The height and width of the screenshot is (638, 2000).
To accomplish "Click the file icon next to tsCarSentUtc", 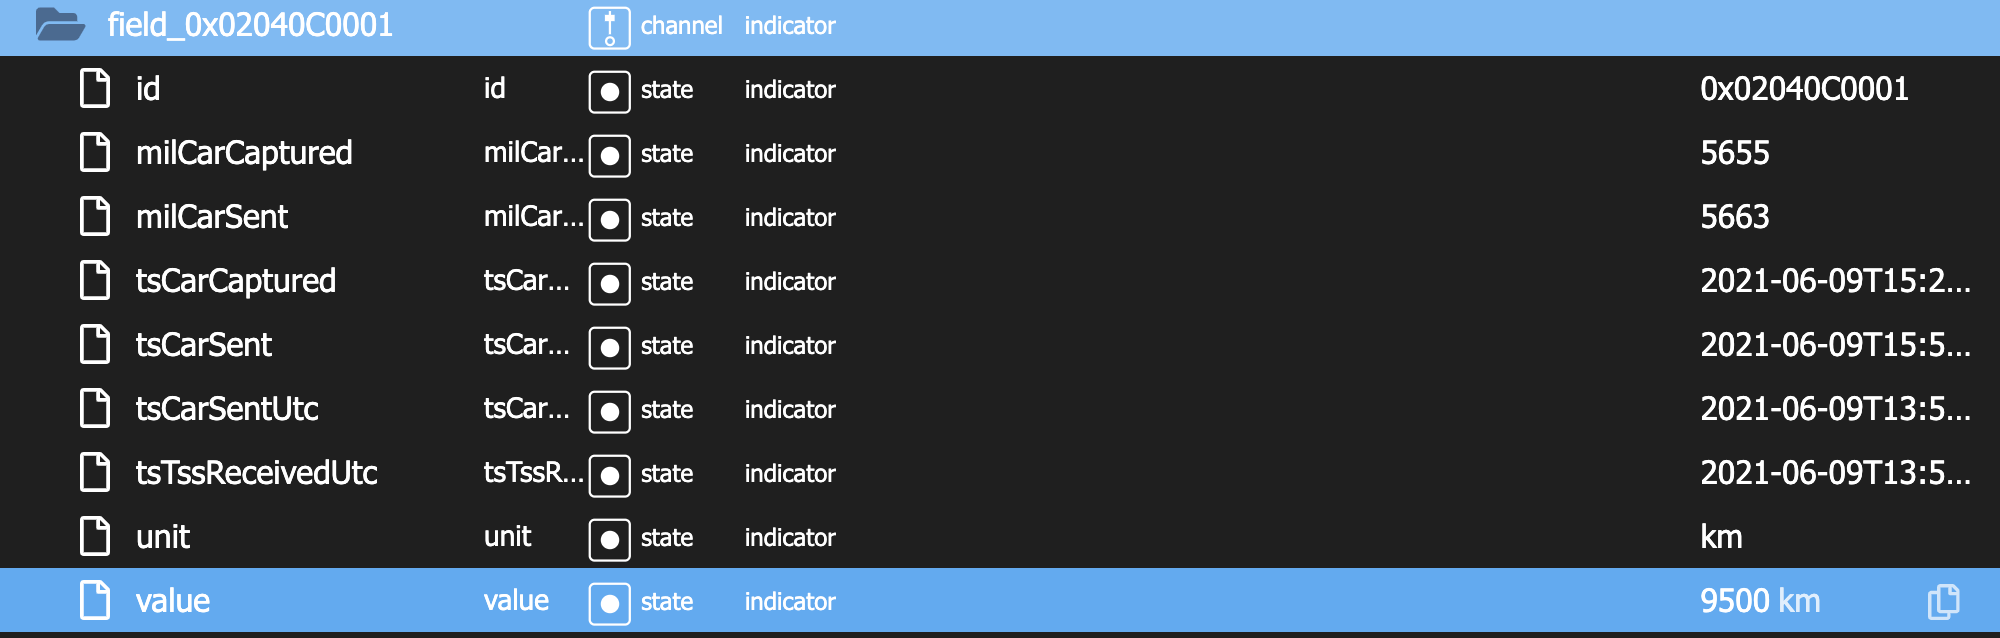I will [95, 409].
